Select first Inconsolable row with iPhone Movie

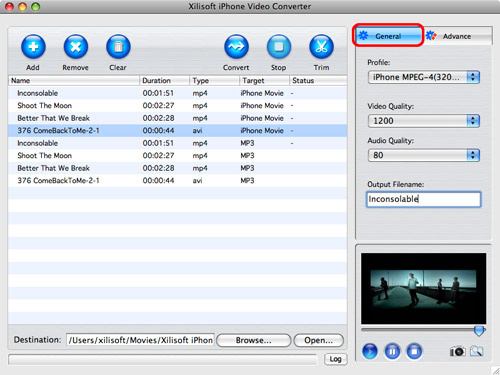[178, 93]
